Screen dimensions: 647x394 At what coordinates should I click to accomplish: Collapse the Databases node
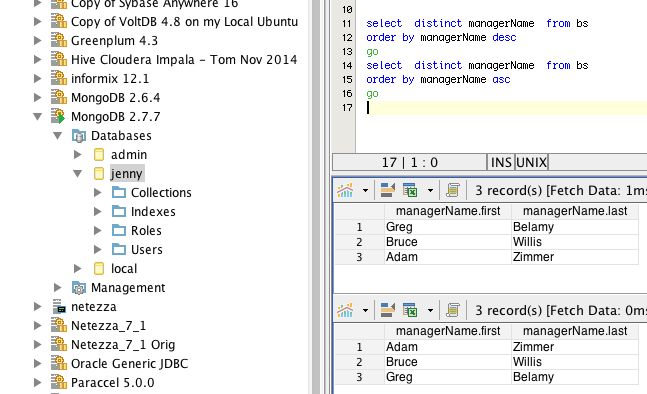coord(57,136)
